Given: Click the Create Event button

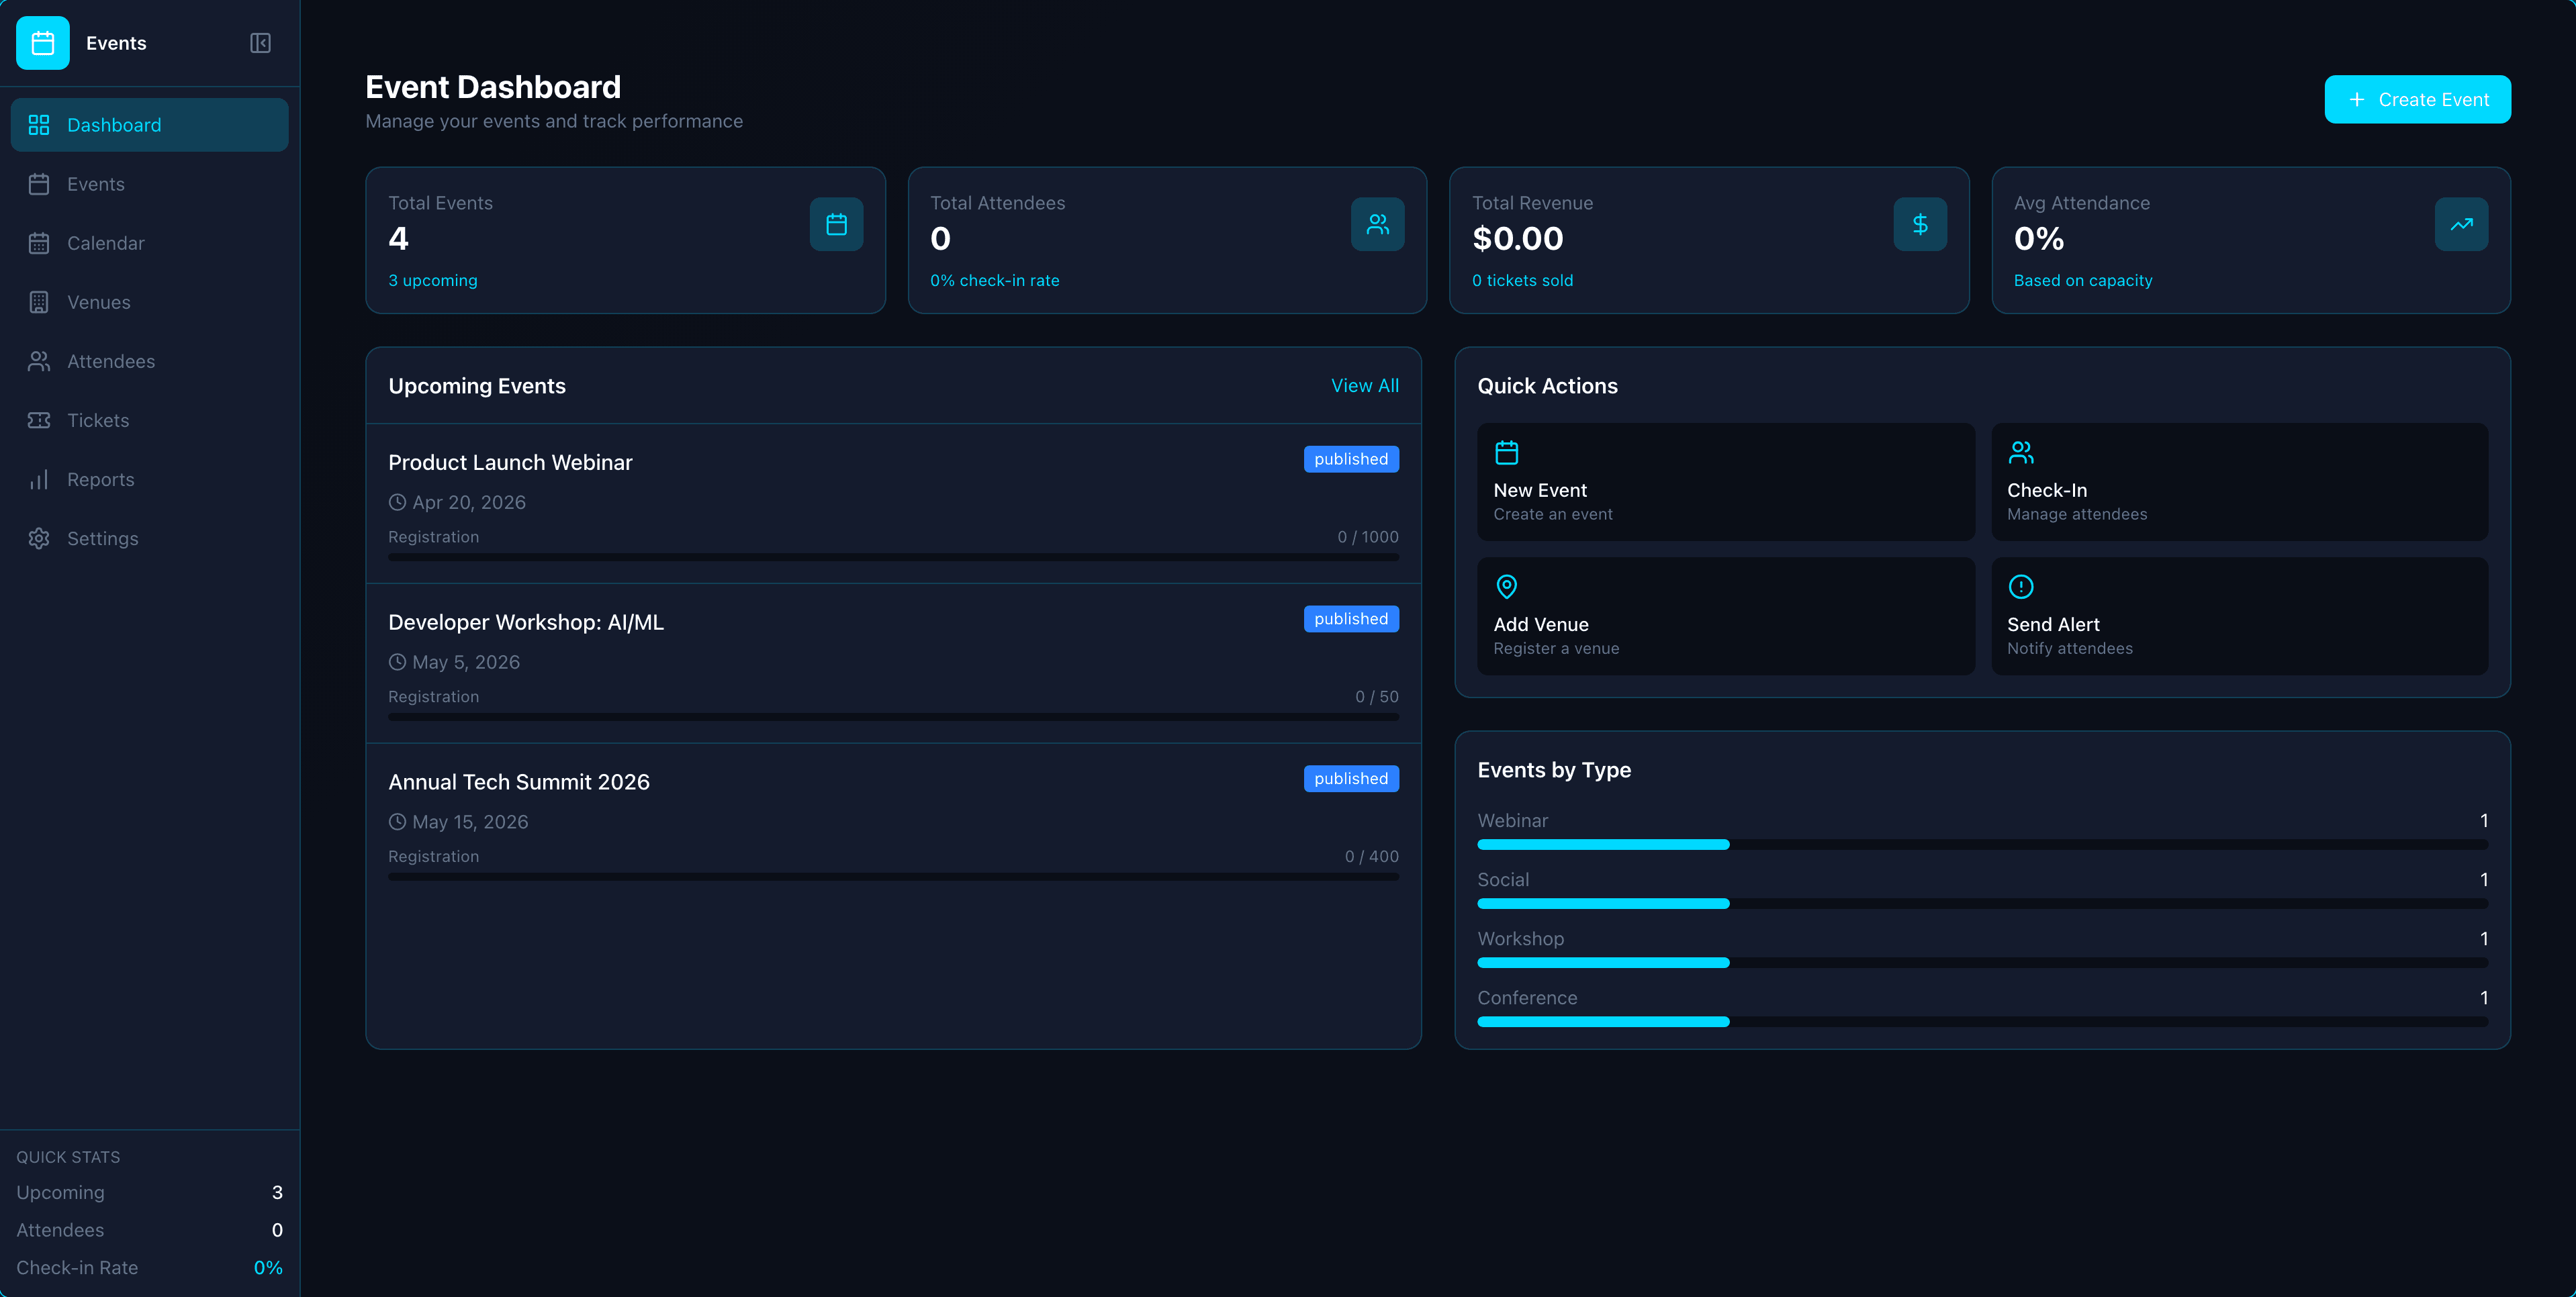Looking at the screenshot, I should 2417,100.
